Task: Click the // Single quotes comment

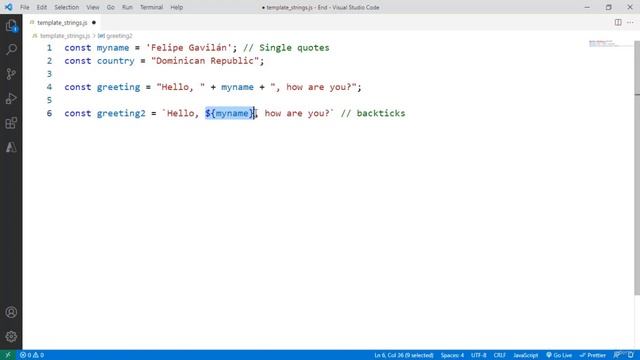Action: (x=286, y=48)
